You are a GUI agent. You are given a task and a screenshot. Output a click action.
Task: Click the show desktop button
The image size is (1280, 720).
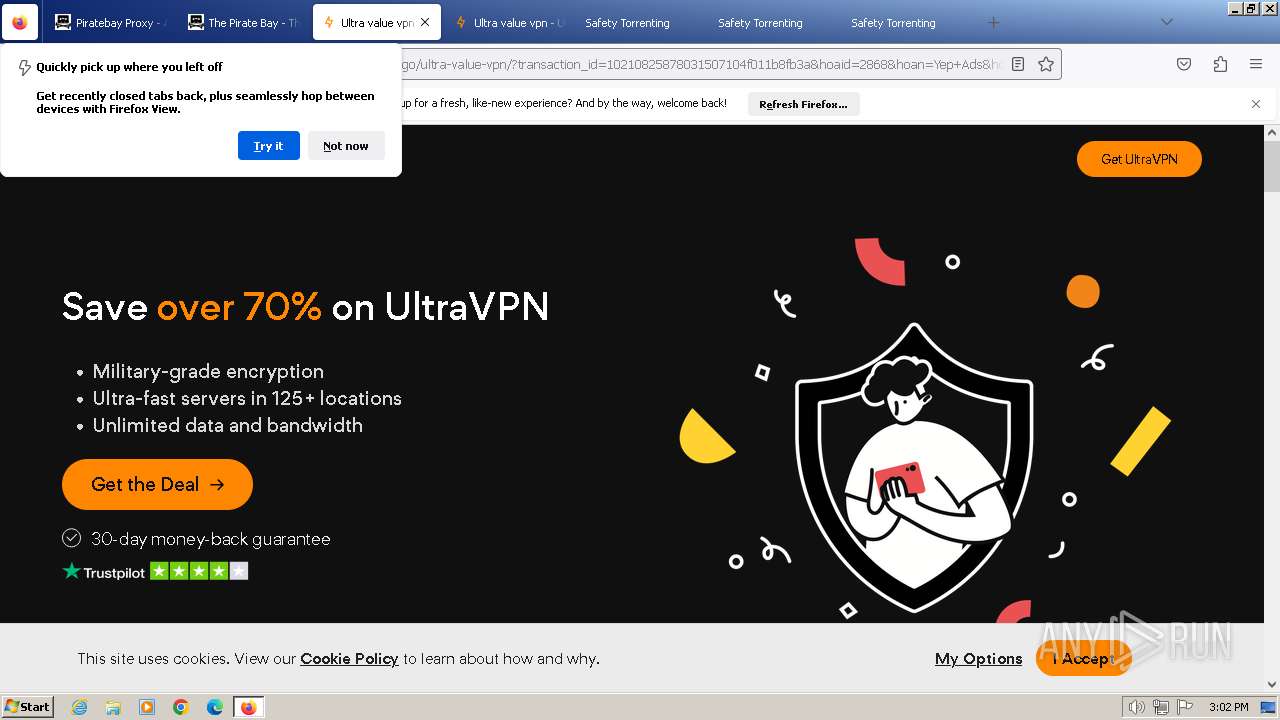(x=1268, y=707)
